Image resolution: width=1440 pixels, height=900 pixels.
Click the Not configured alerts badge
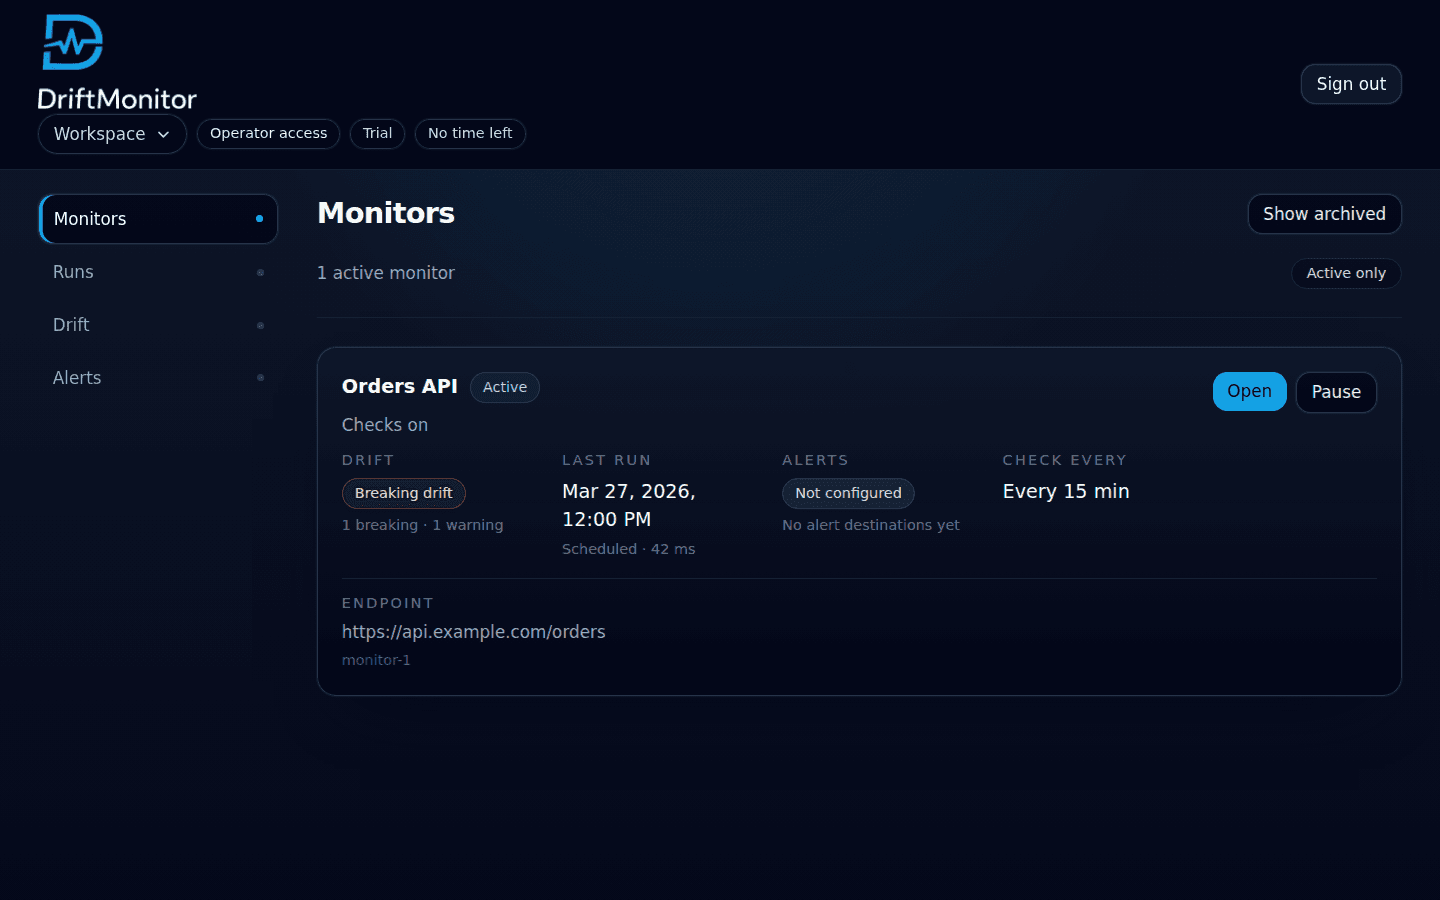pyautogui.click(x=848, y=493)
